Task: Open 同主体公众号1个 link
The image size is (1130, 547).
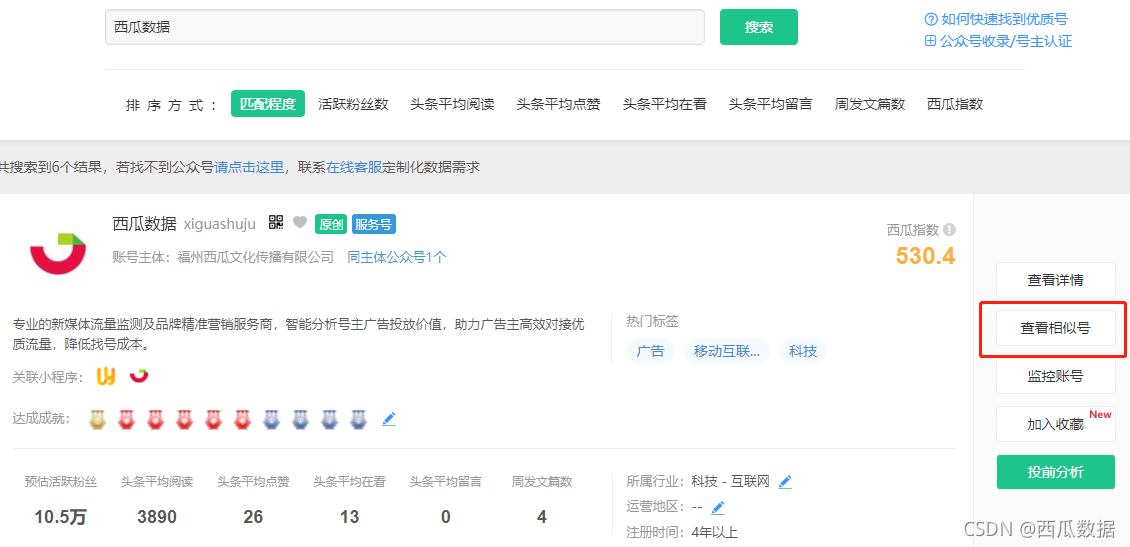Action: tap(397, 257)
